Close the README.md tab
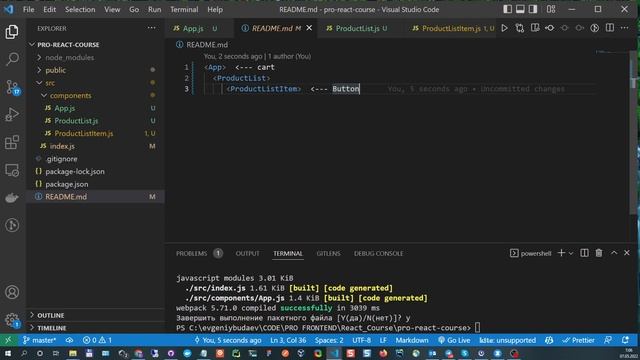Screen dimensions: 640x360 309,28
